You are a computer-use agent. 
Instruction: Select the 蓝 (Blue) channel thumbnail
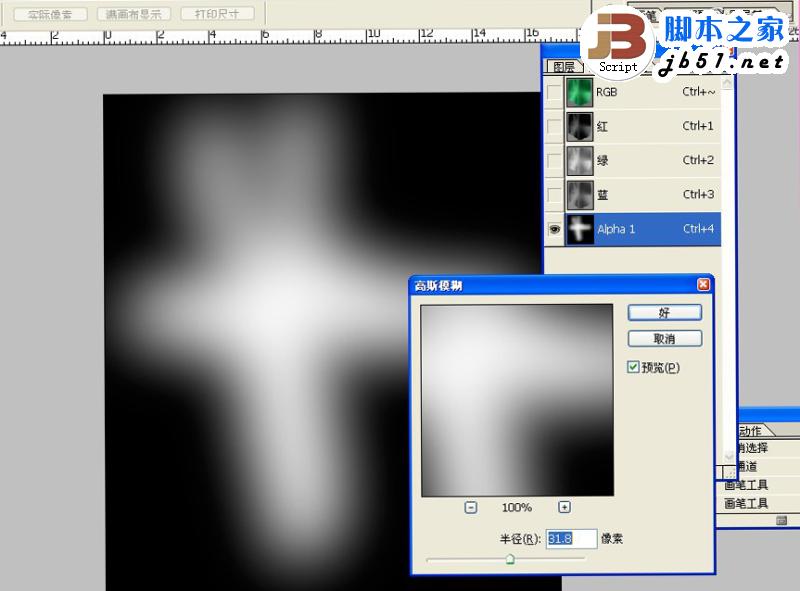pyautogui.click(x=578, y=194)
